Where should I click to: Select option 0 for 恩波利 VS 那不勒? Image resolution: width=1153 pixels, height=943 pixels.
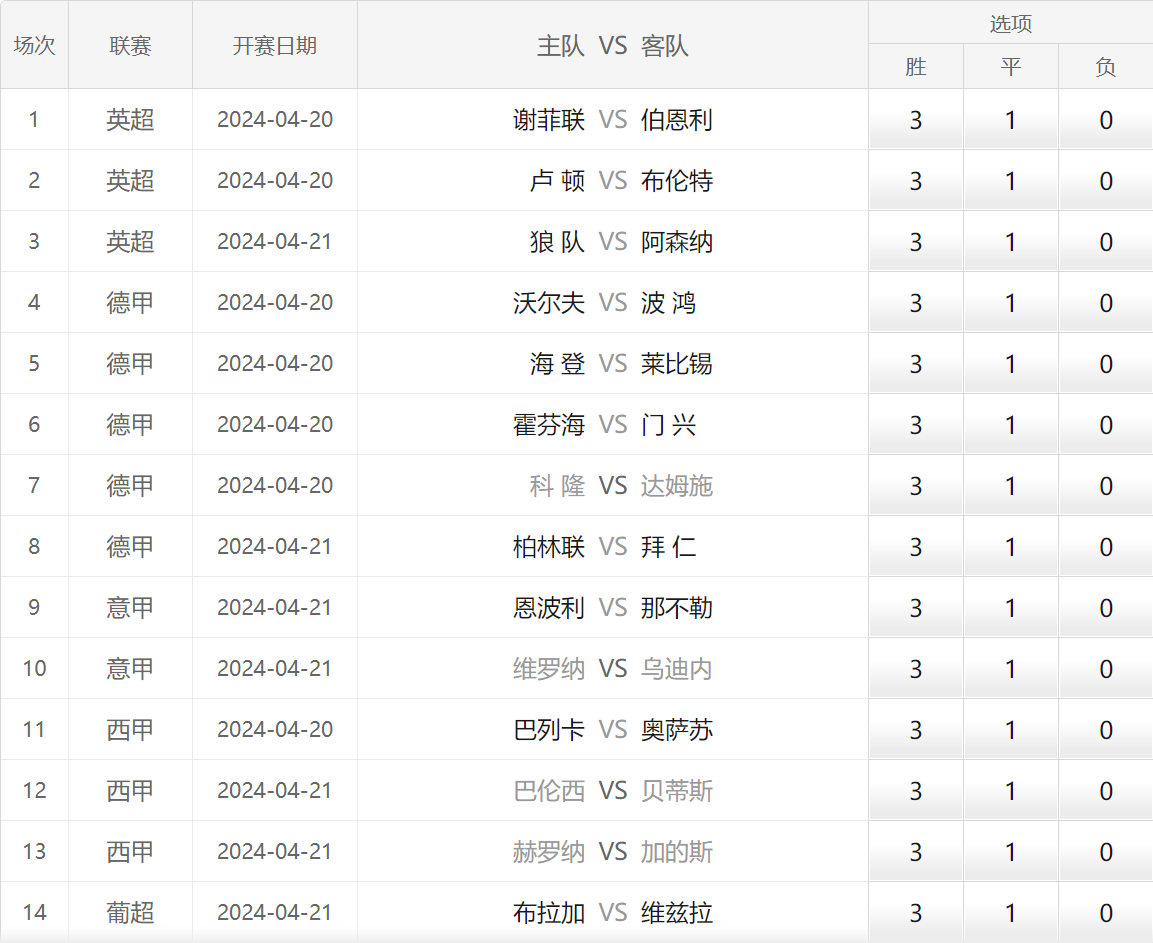1106,608
